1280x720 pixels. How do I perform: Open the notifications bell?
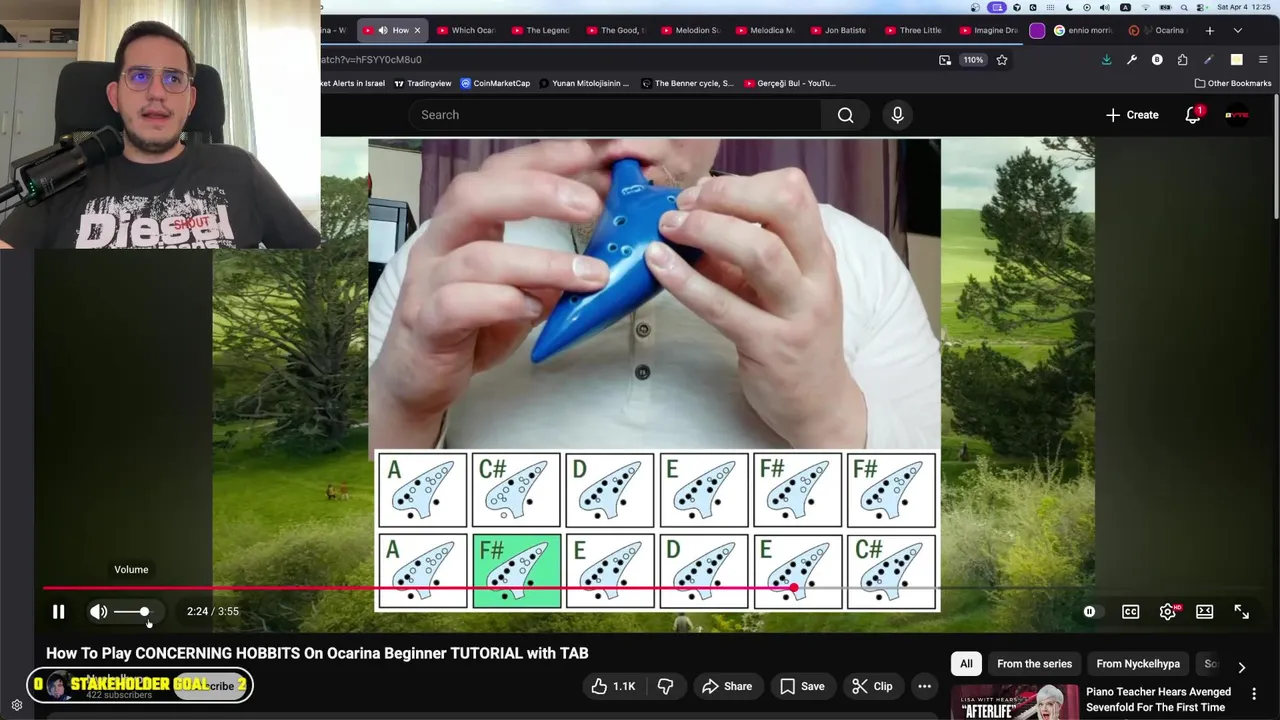coord(1193,115)
